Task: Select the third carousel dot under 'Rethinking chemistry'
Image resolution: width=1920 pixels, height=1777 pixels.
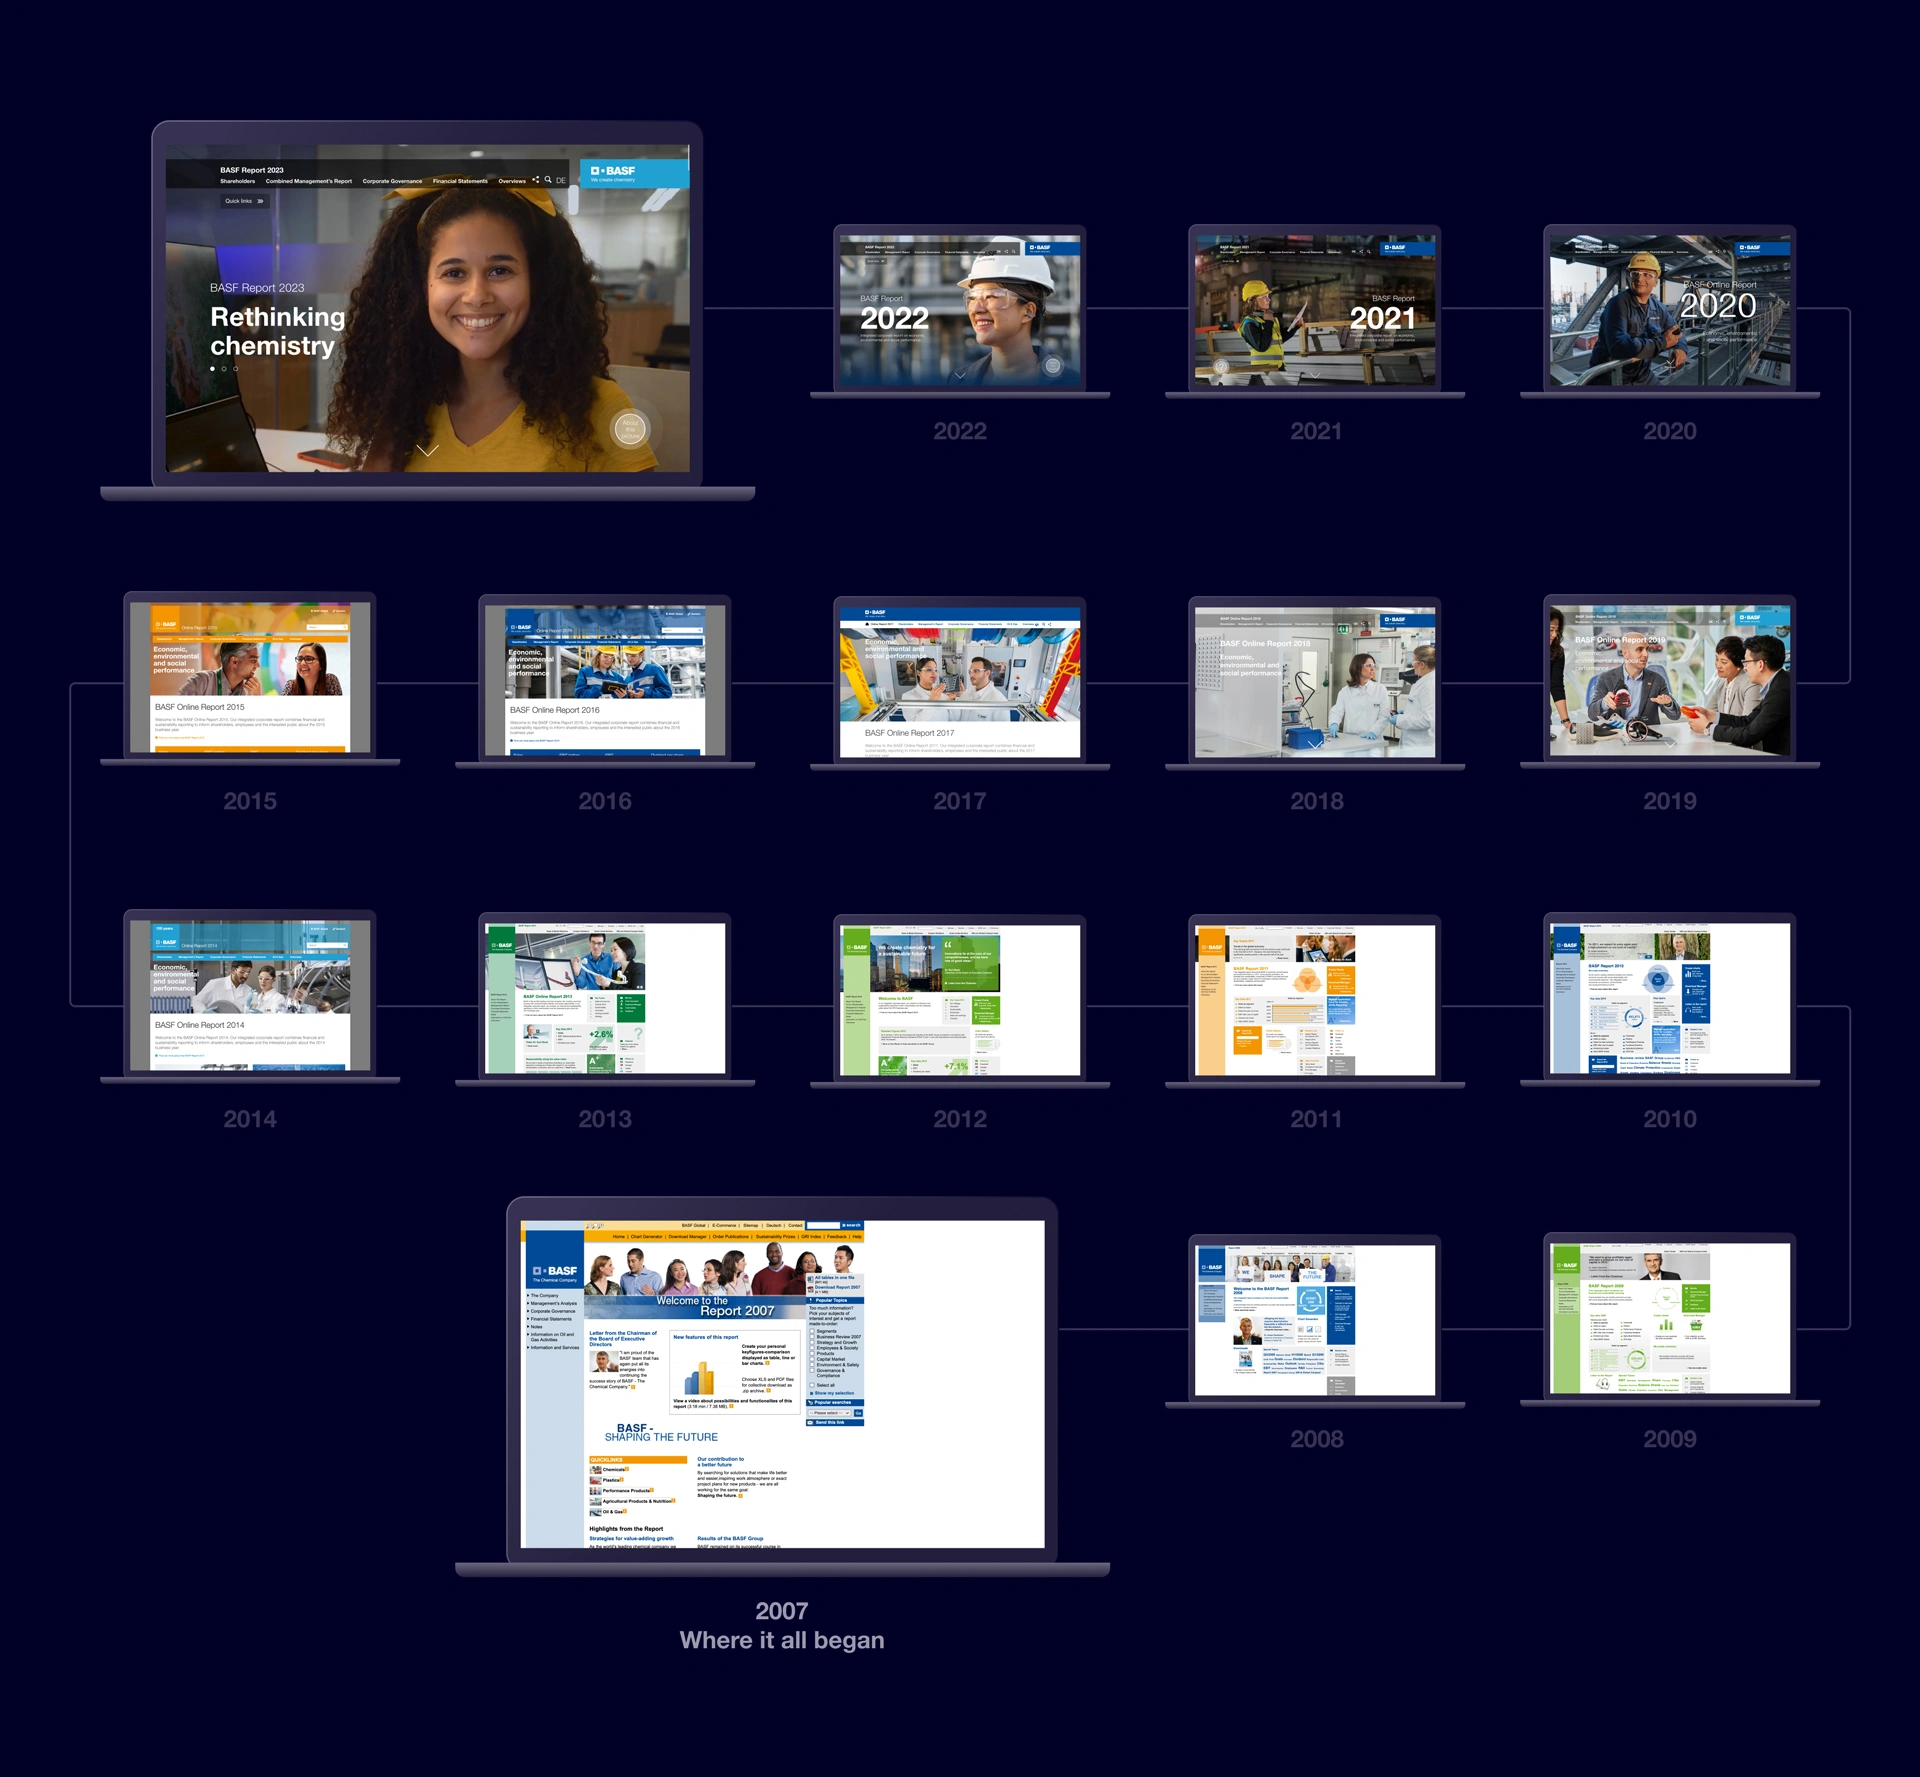Action: coord(236,369)
